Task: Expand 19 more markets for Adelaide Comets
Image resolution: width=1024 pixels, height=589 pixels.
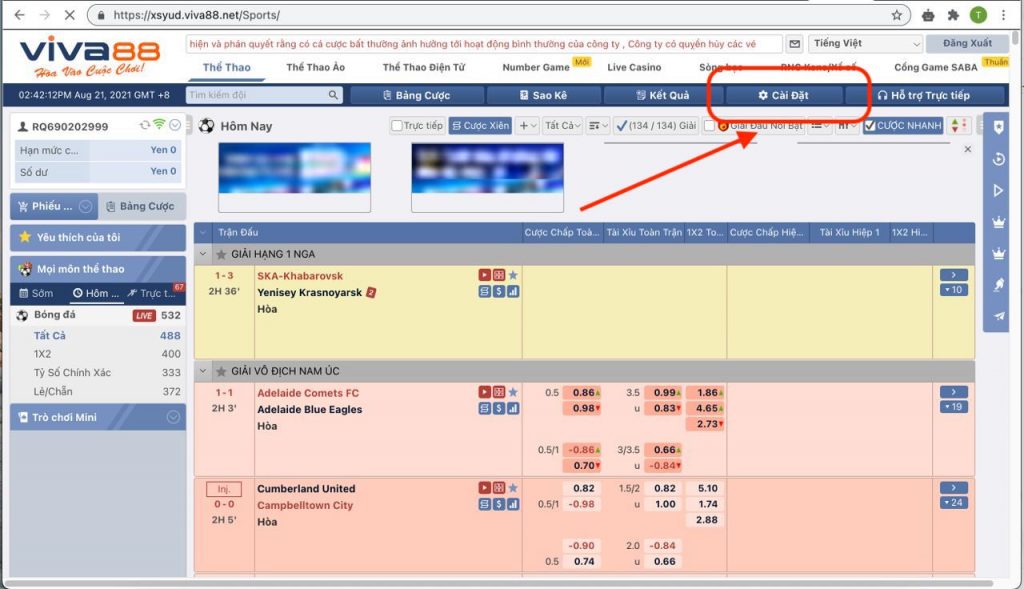Action: pyautogui.click(x=953, y=407)
